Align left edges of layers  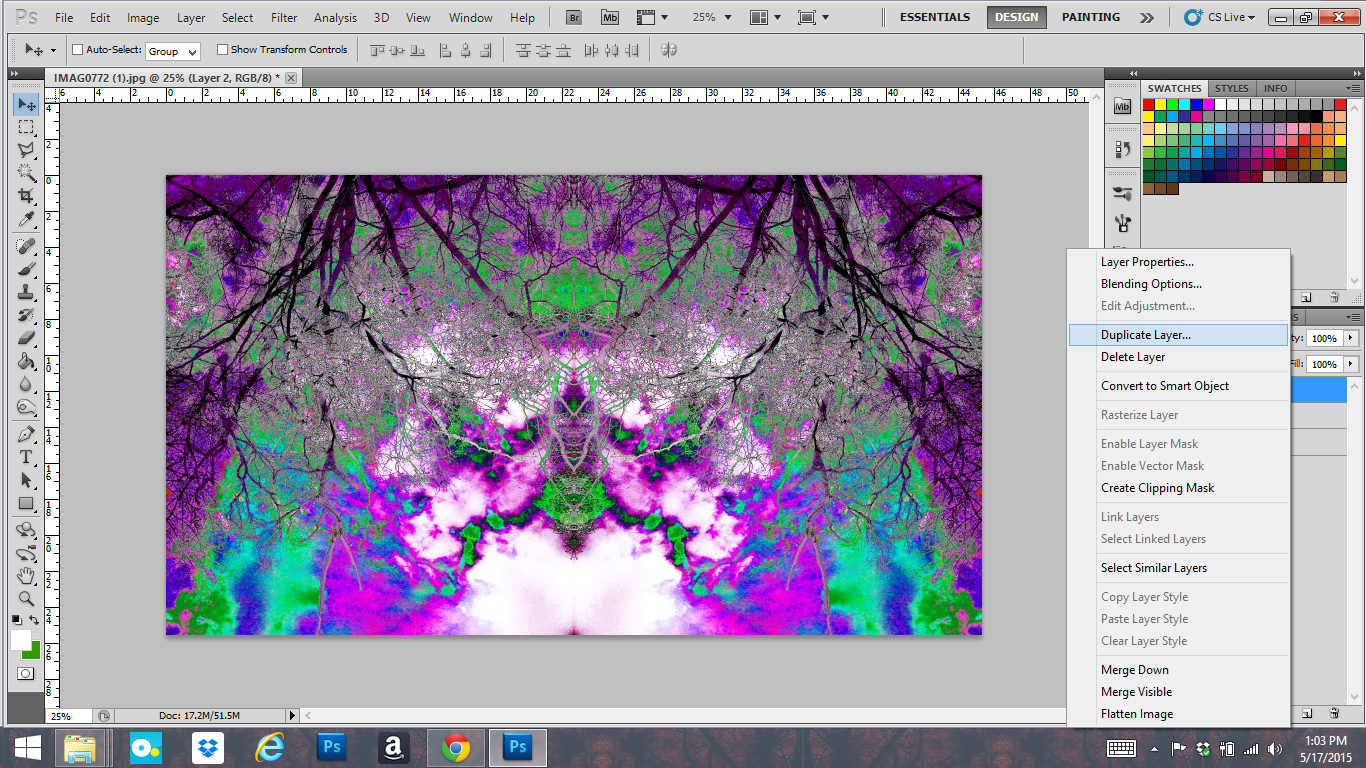445,50
